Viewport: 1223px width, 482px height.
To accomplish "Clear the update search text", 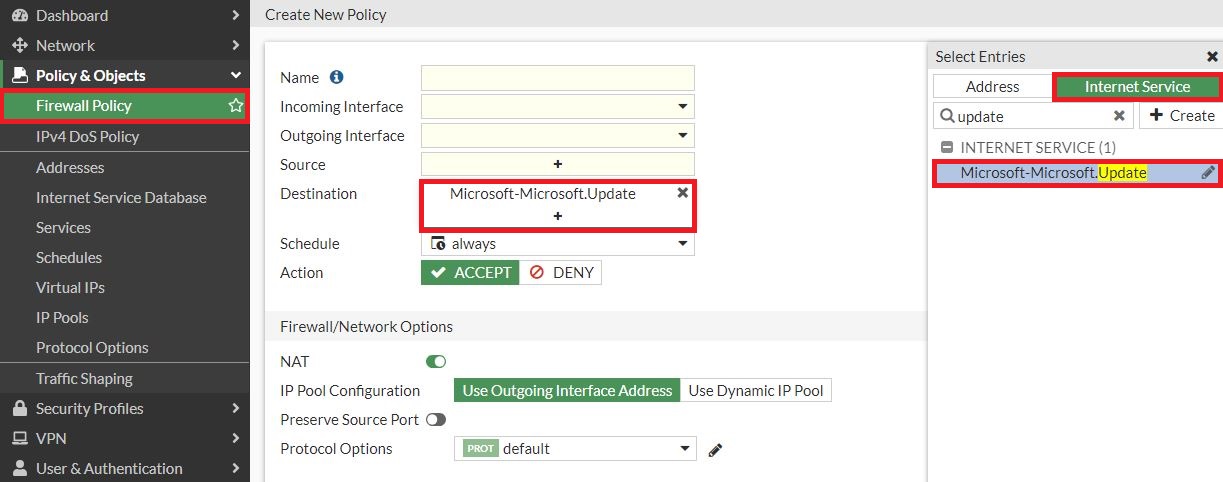I will [1120, 116].
